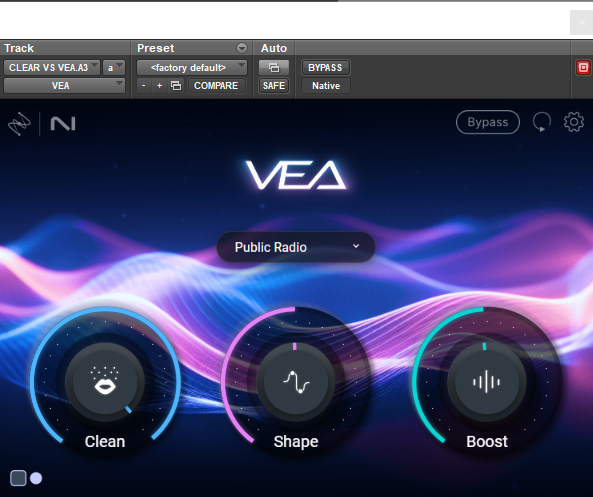593x497 pixels.
Task: Click the curve icon on Shape knob
Action: coord(296,382)
